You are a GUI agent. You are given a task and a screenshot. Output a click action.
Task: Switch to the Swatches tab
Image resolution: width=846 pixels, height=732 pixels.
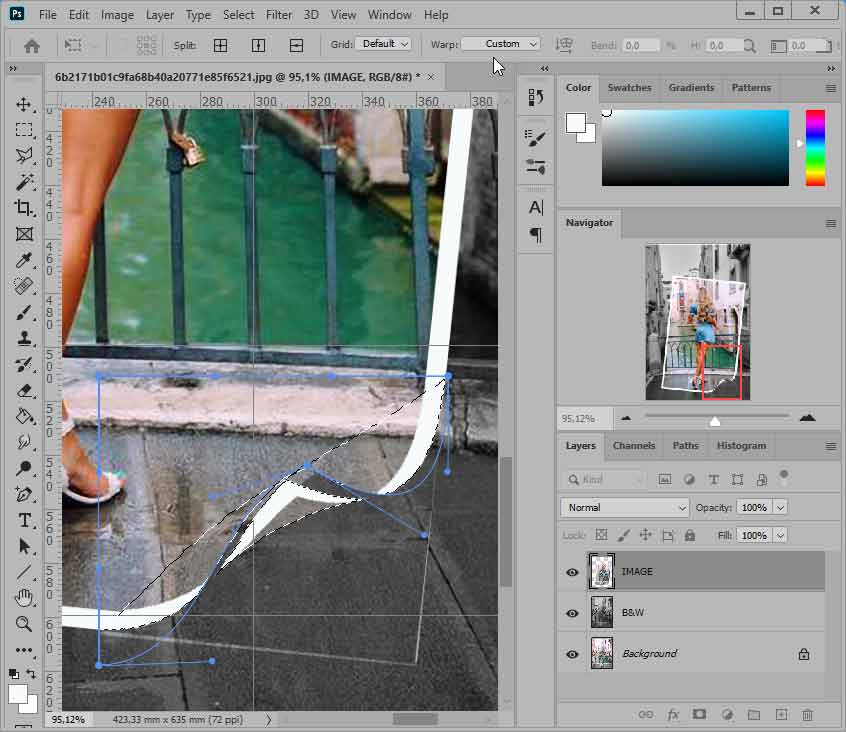(629, 87)
